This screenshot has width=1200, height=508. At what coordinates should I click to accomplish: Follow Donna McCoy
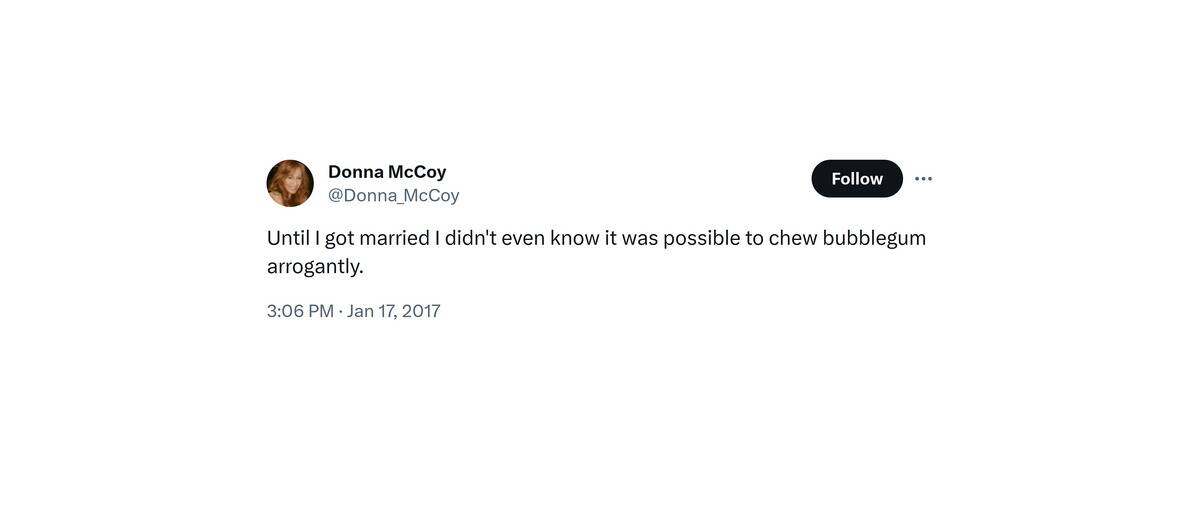pos(857,179)
